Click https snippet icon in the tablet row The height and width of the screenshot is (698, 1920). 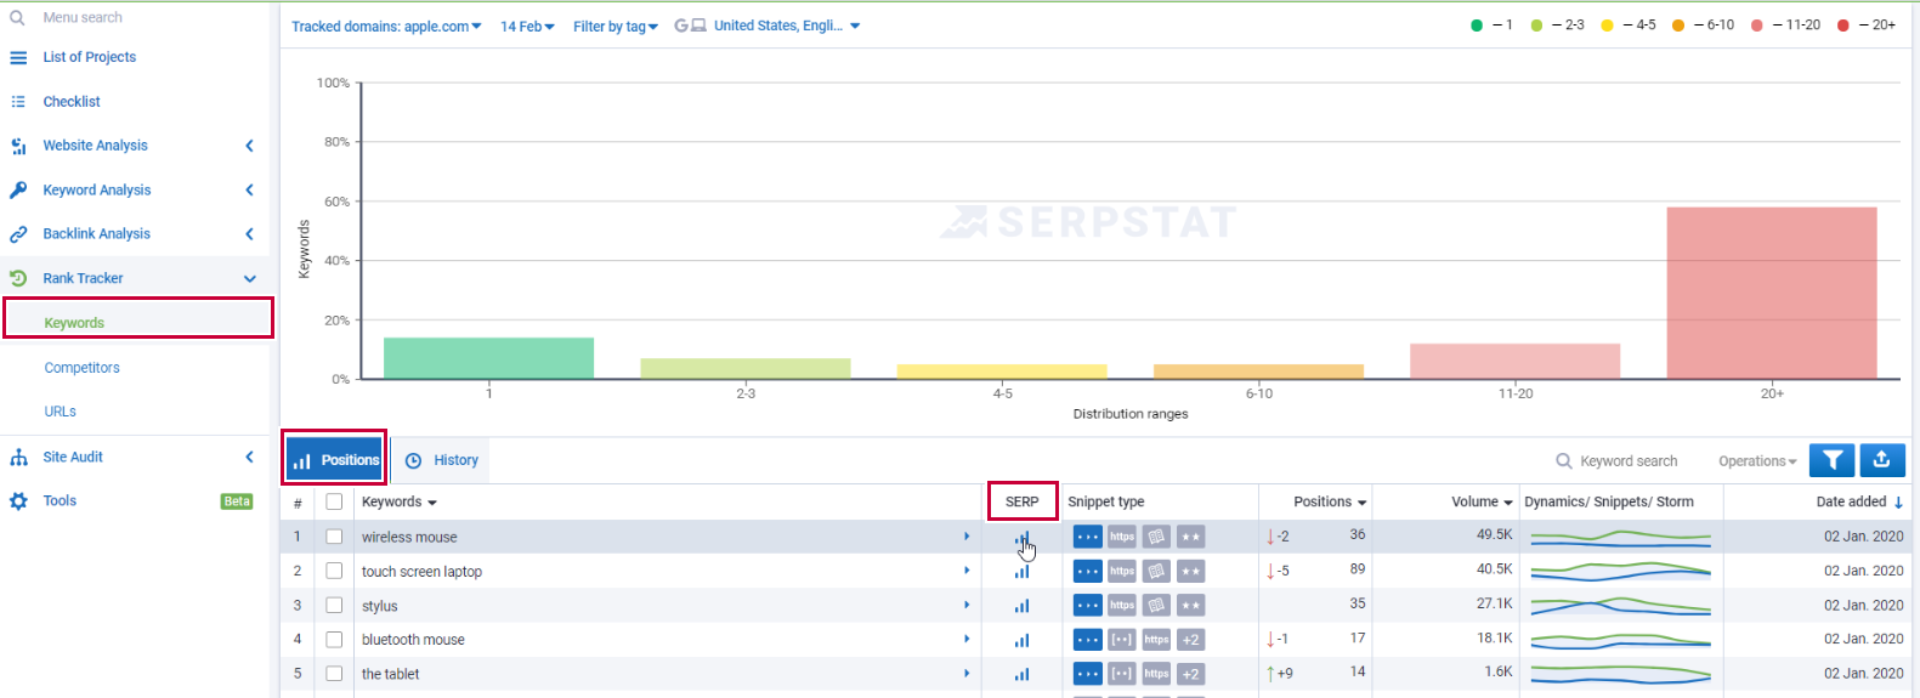(1156, 674)
